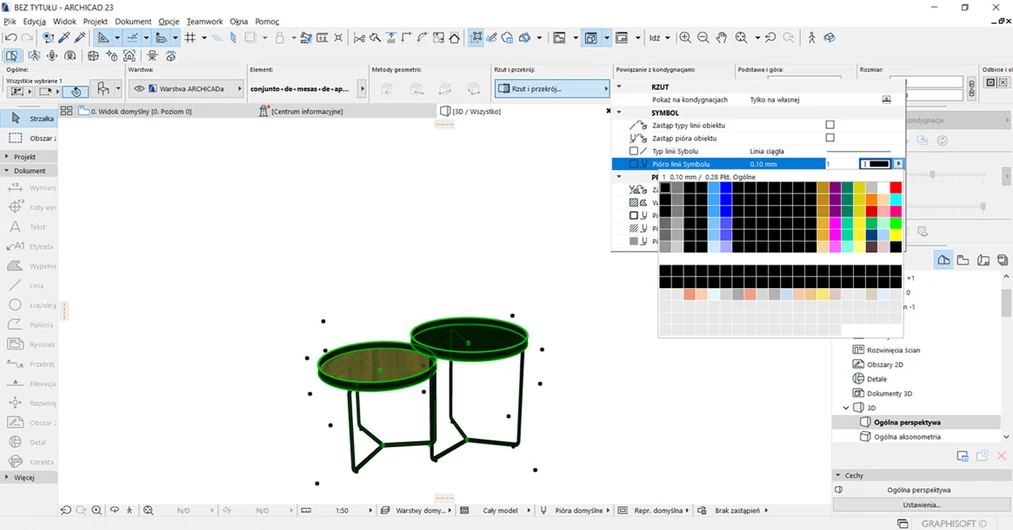Switch to the Centrum informacyjne tab

306,112
